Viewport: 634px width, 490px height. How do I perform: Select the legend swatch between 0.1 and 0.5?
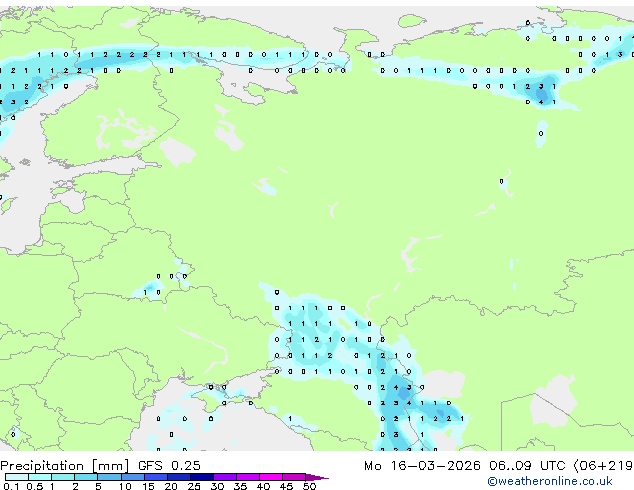[17, 477]
